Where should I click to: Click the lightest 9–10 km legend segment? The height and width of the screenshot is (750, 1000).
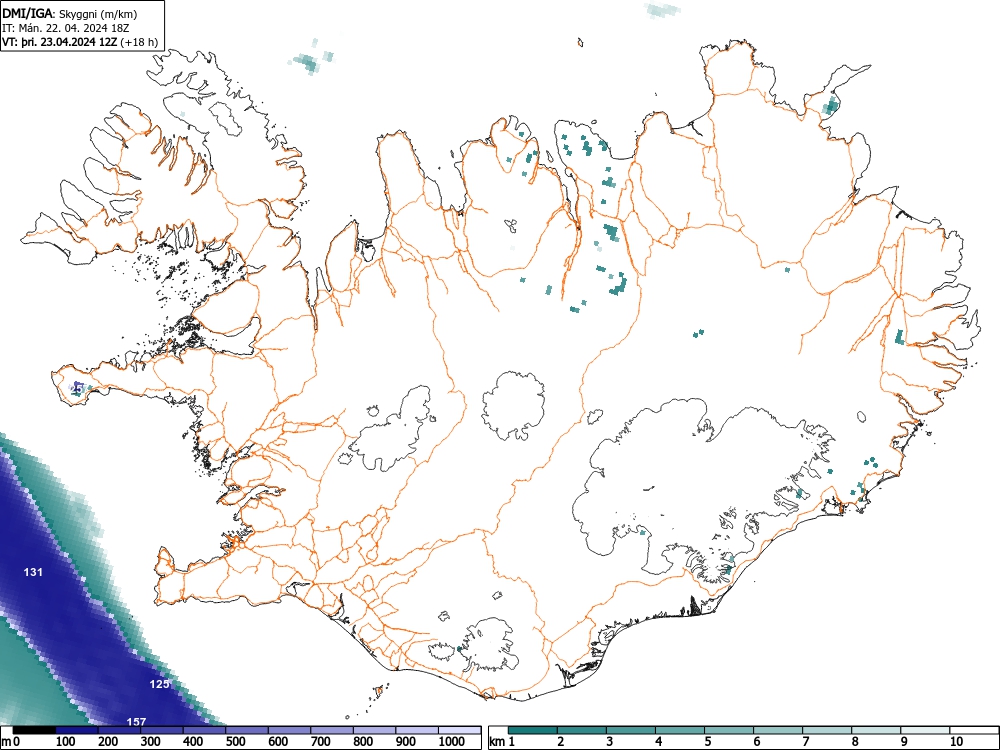tap(925, 730)
